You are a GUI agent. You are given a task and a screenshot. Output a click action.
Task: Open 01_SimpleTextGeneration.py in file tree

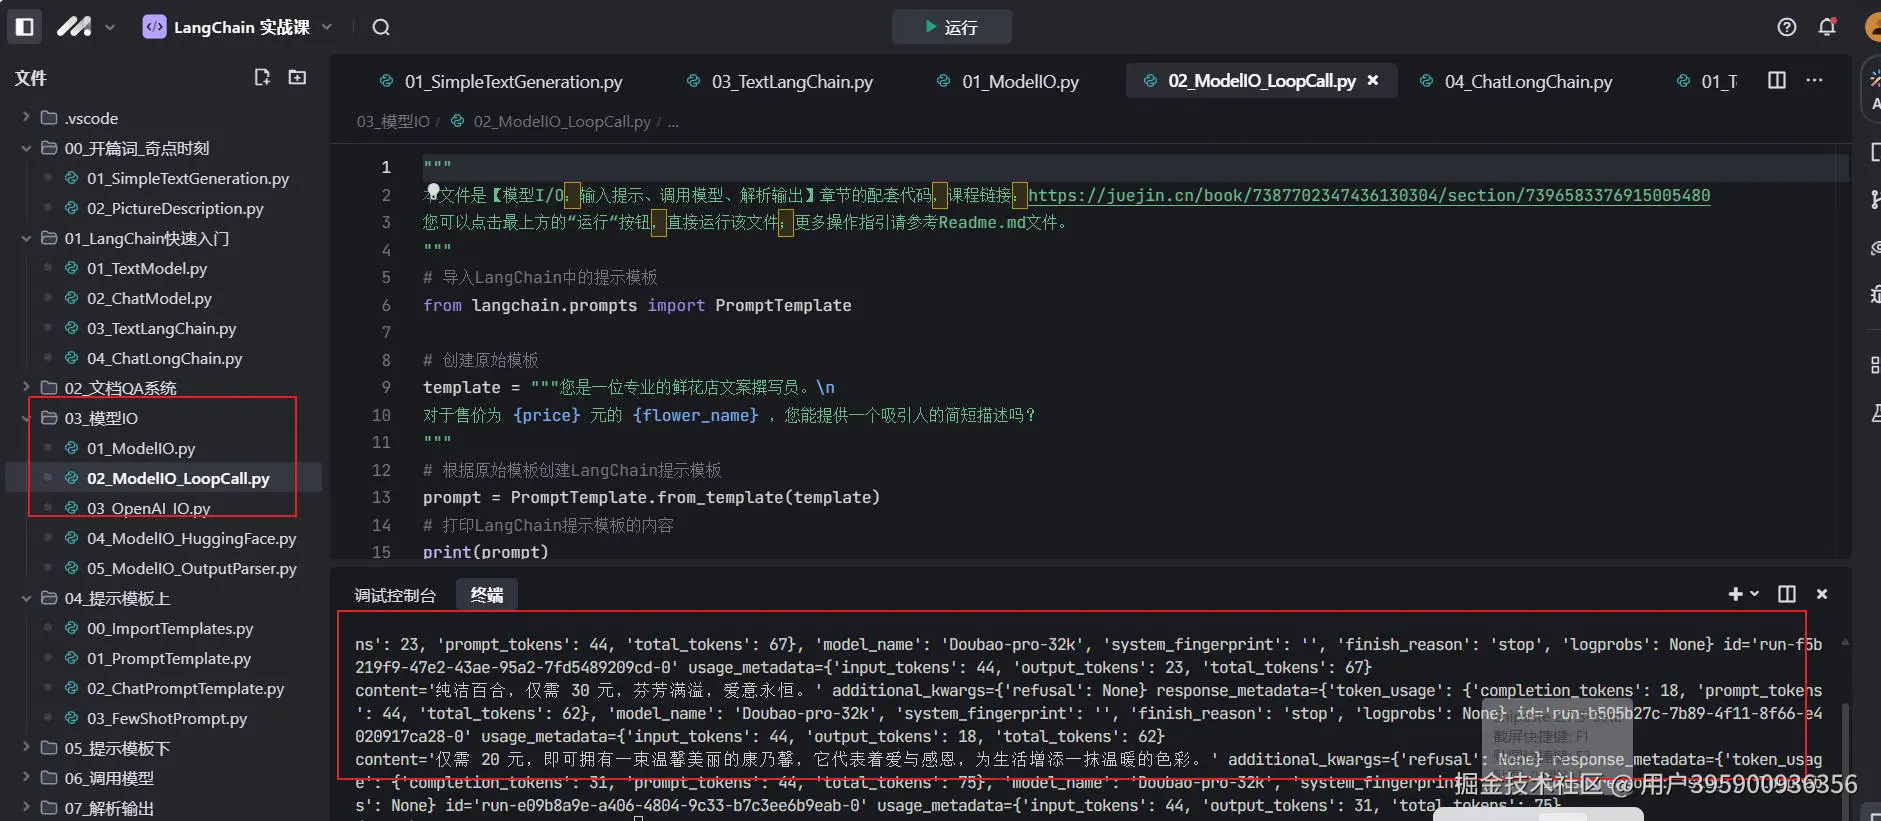pos(187,178)
